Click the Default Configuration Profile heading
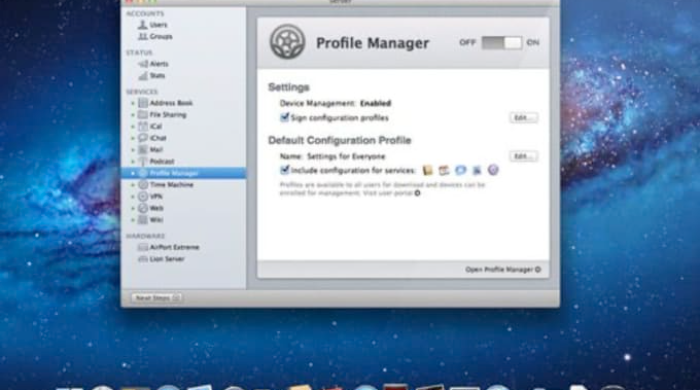700x390 pixels. click(339, 140)
